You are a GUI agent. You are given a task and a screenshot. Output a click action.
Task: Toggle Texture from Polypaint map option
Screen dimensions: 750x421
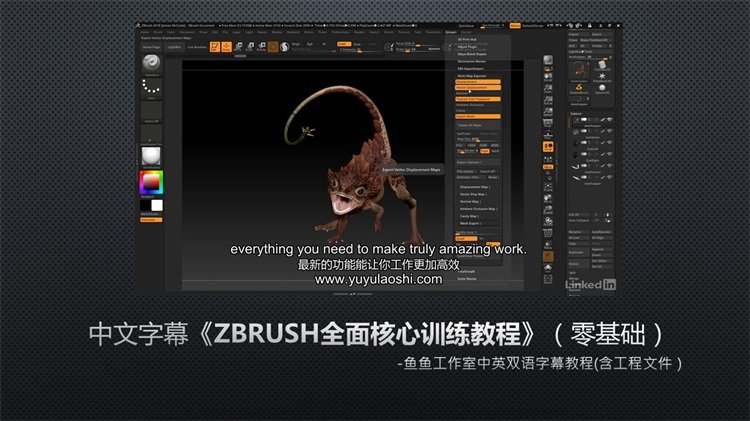478,99
